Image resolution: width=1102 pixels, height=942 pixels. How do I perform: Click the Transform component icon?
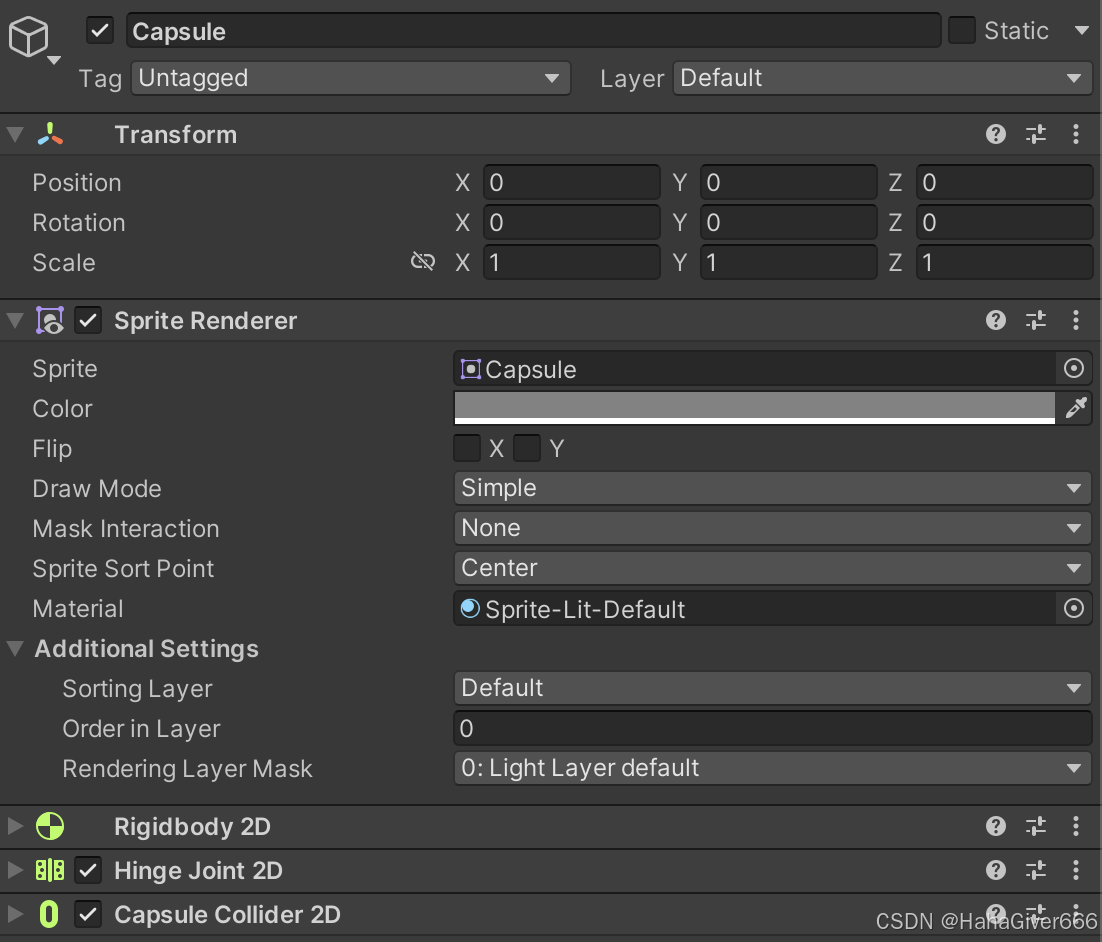[50, 134]
